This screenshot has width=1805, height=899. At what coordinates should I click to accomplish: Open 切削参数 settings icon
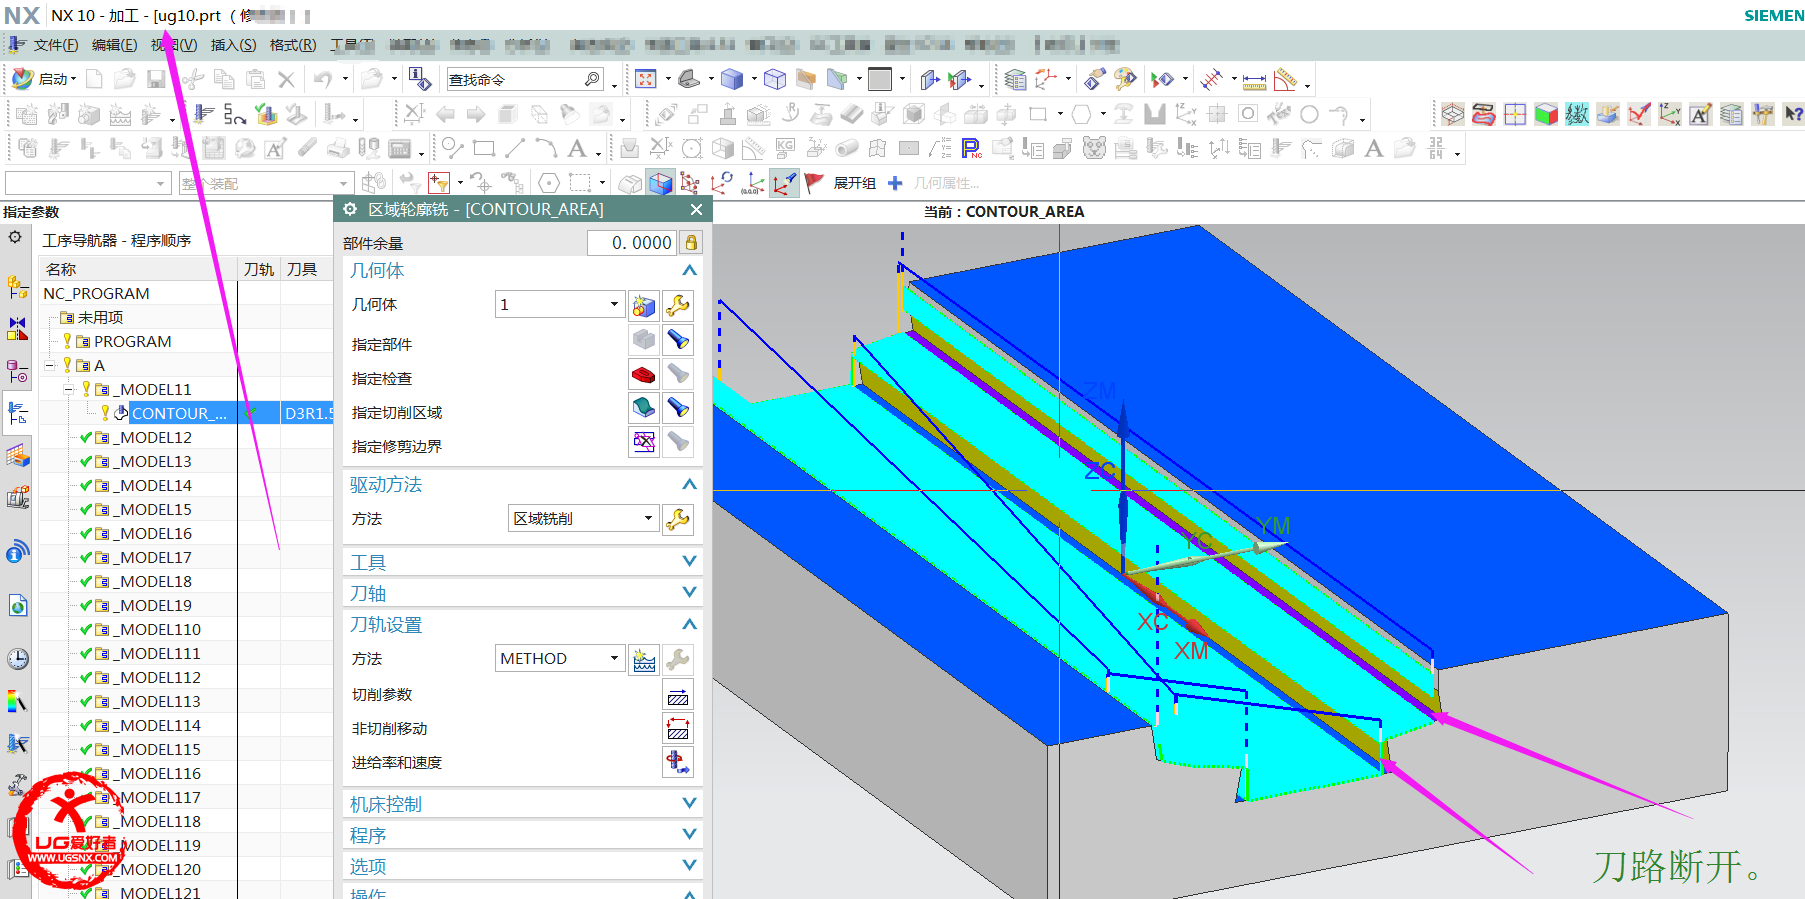click(678, 696)
